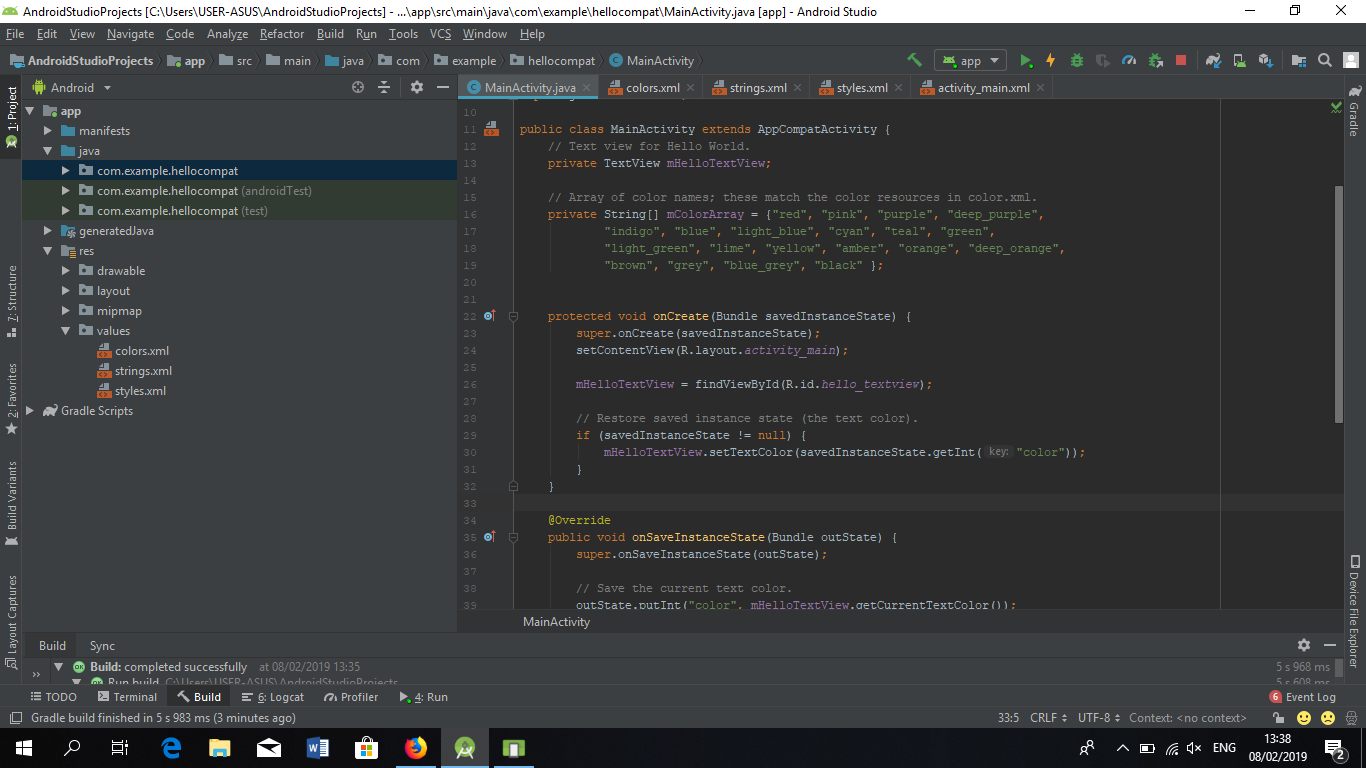
Task: Open the 6: Logcat tool window
Action: point(272,697)
